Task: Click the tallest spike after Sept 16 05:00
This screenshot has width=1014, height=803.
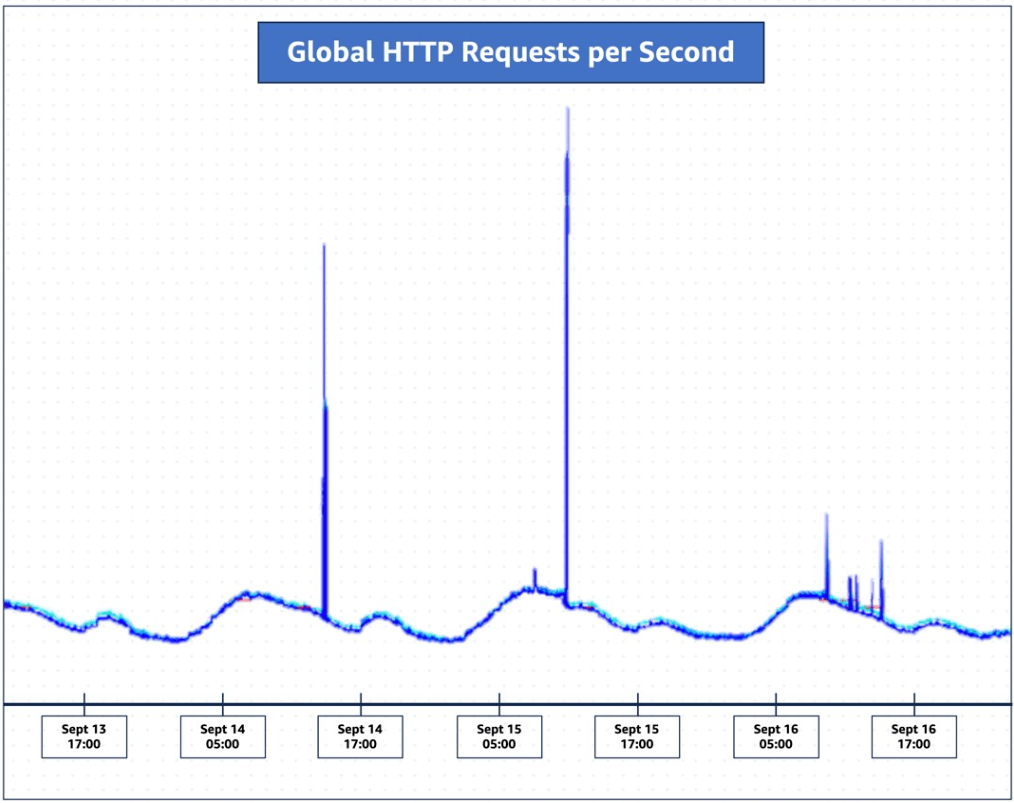Action: [827, 517]
